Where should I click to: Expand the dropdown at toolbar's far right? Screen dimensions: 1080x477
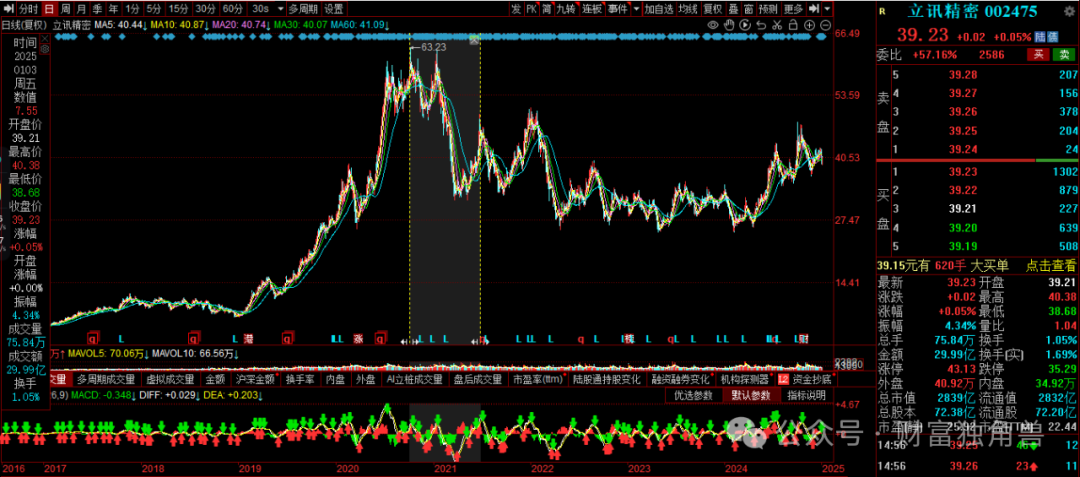point(826,8)
